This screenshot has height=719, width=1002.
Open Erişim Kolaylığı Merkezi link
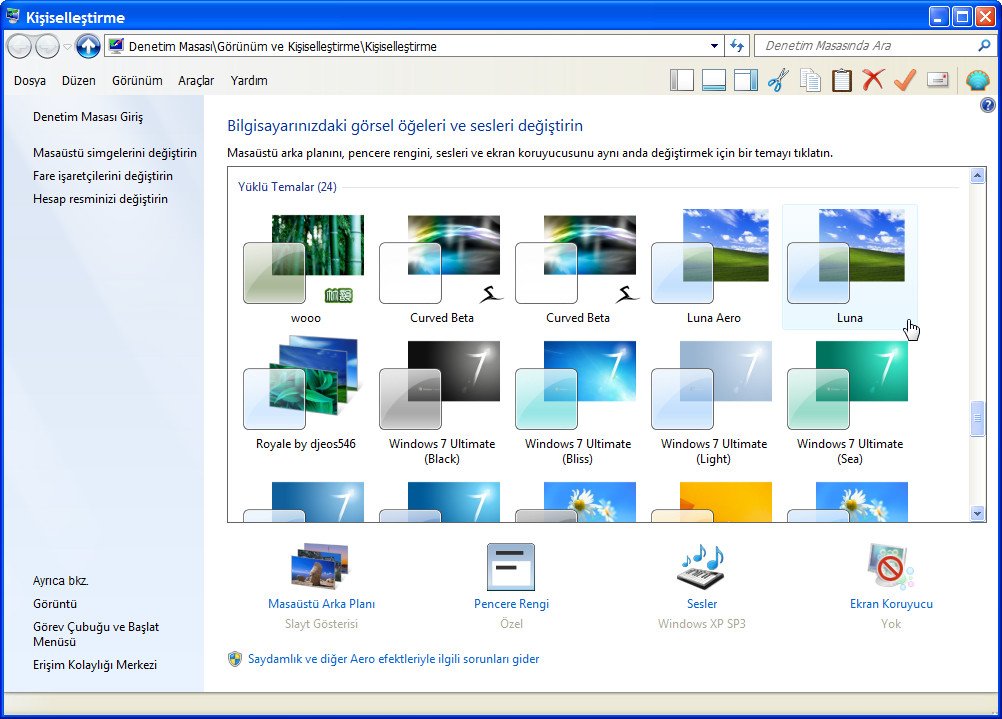[95, 665]
